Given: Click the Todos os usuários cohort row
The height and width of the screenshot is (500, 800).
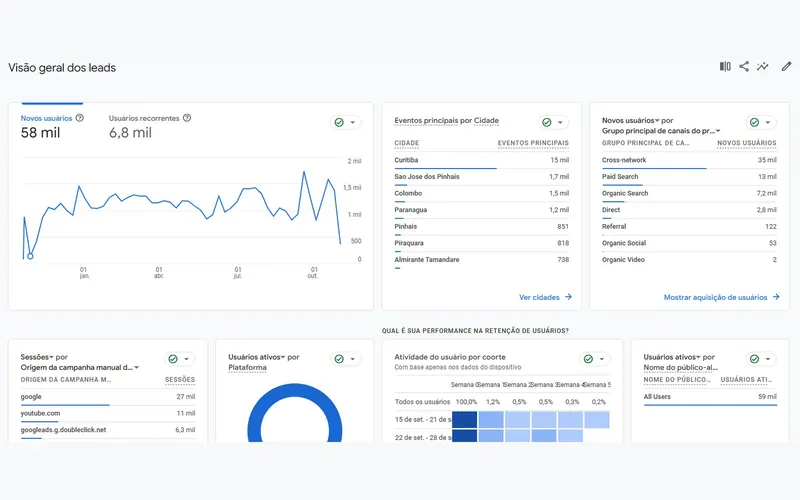Looking at the screenshot, I should pos(502,402).
